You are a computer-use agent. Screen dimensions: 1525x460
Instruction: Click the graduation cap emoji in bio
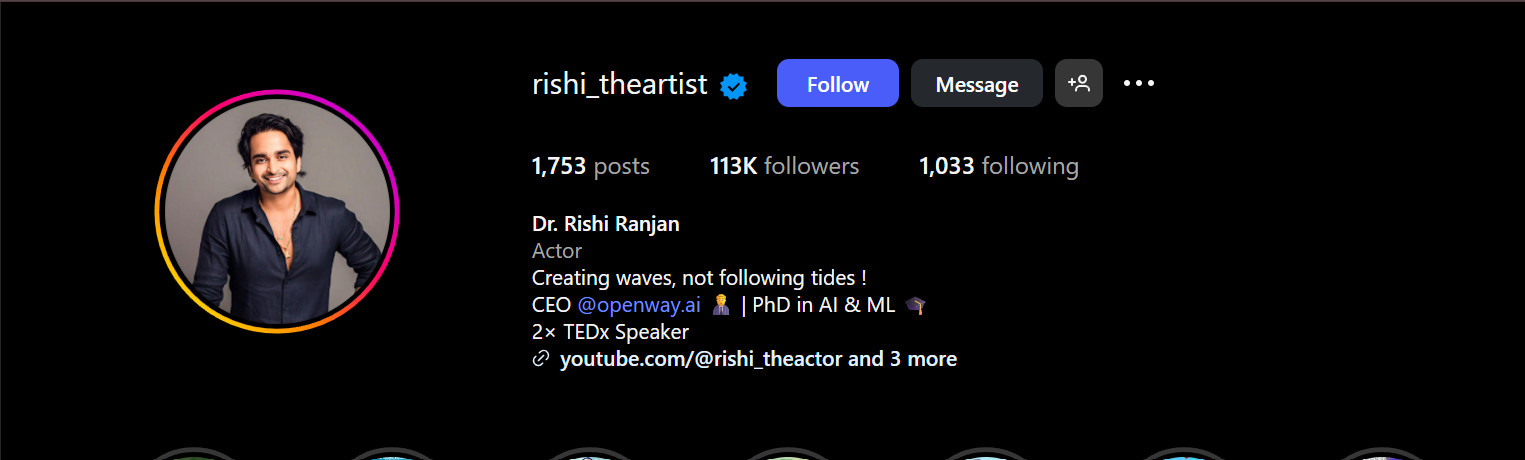pyautogui.click(x=915, y=305)
